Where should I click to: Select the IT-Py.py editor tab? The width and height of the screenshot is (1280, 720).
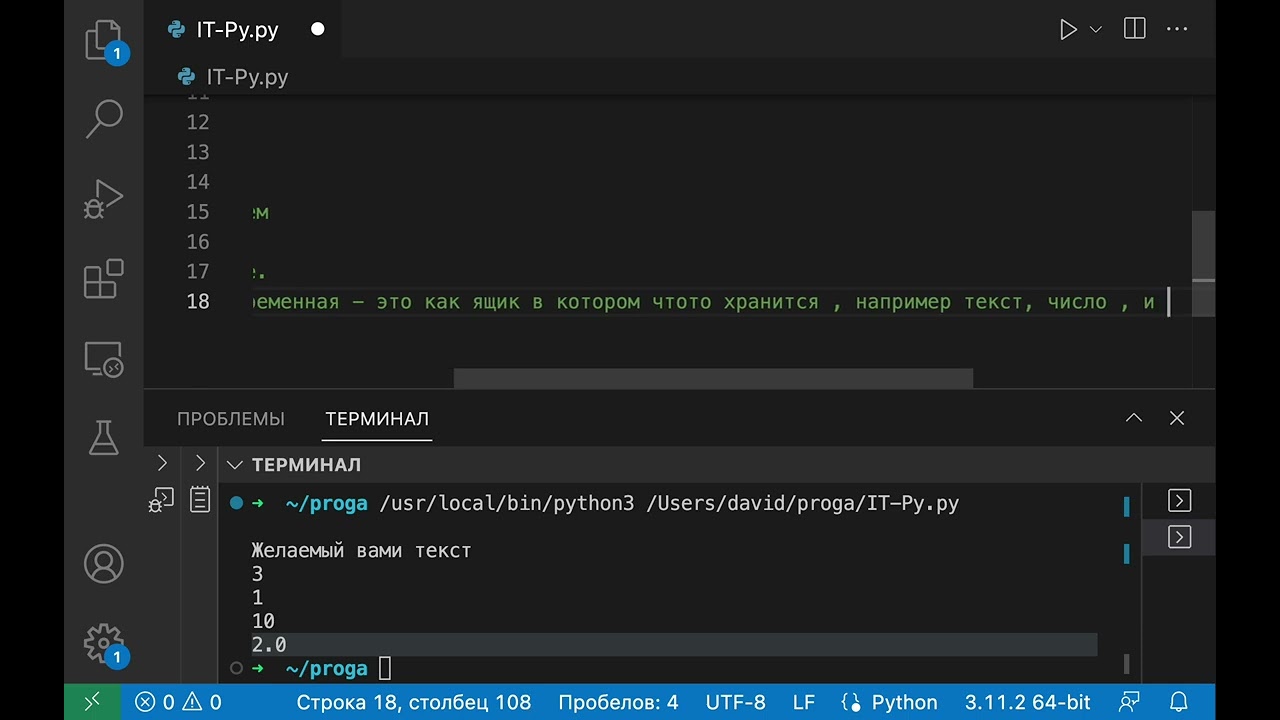point(237,30)
